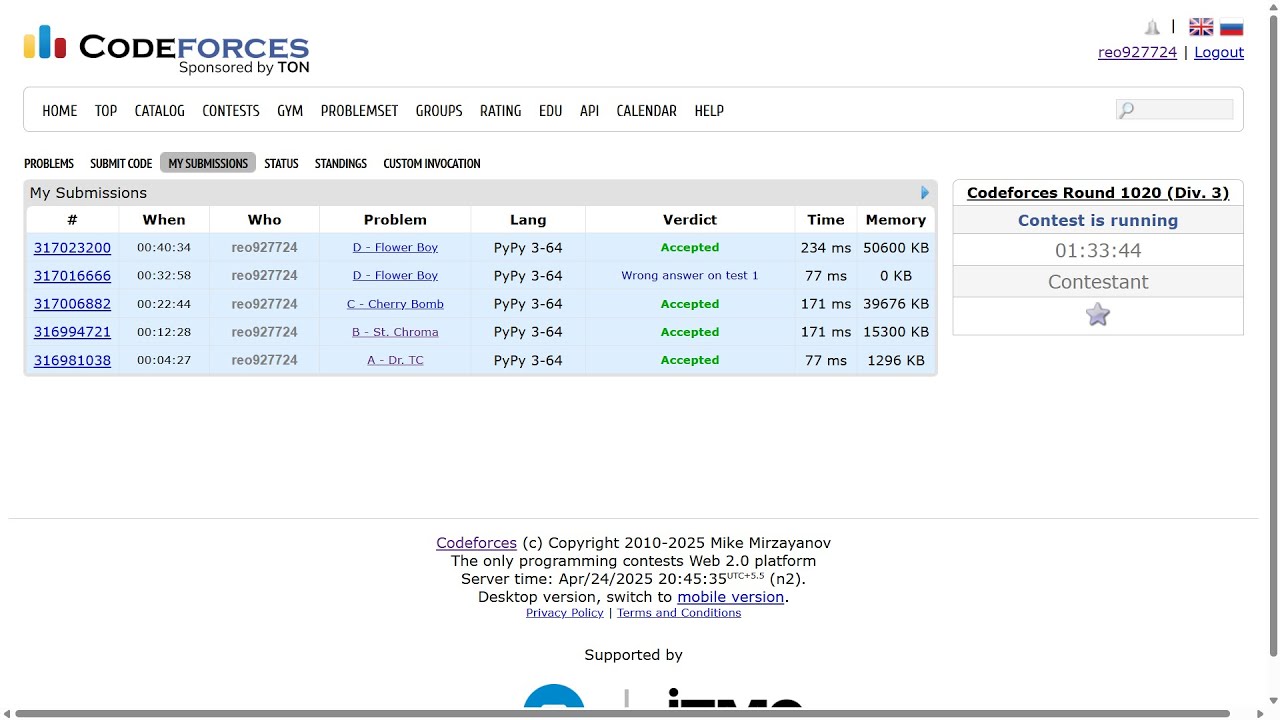Screen dimensions: 1280x720
Task: Open problem C - Cherry Bomb
Action: click(395, 304)
